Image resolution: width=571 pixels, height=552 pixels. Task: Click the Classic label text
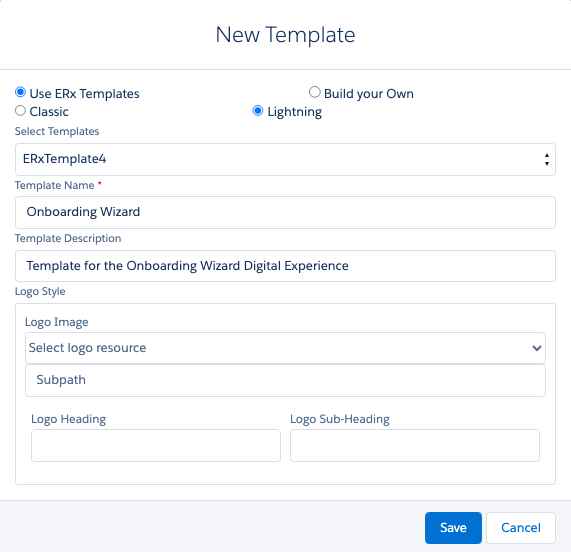pos(49,111)
